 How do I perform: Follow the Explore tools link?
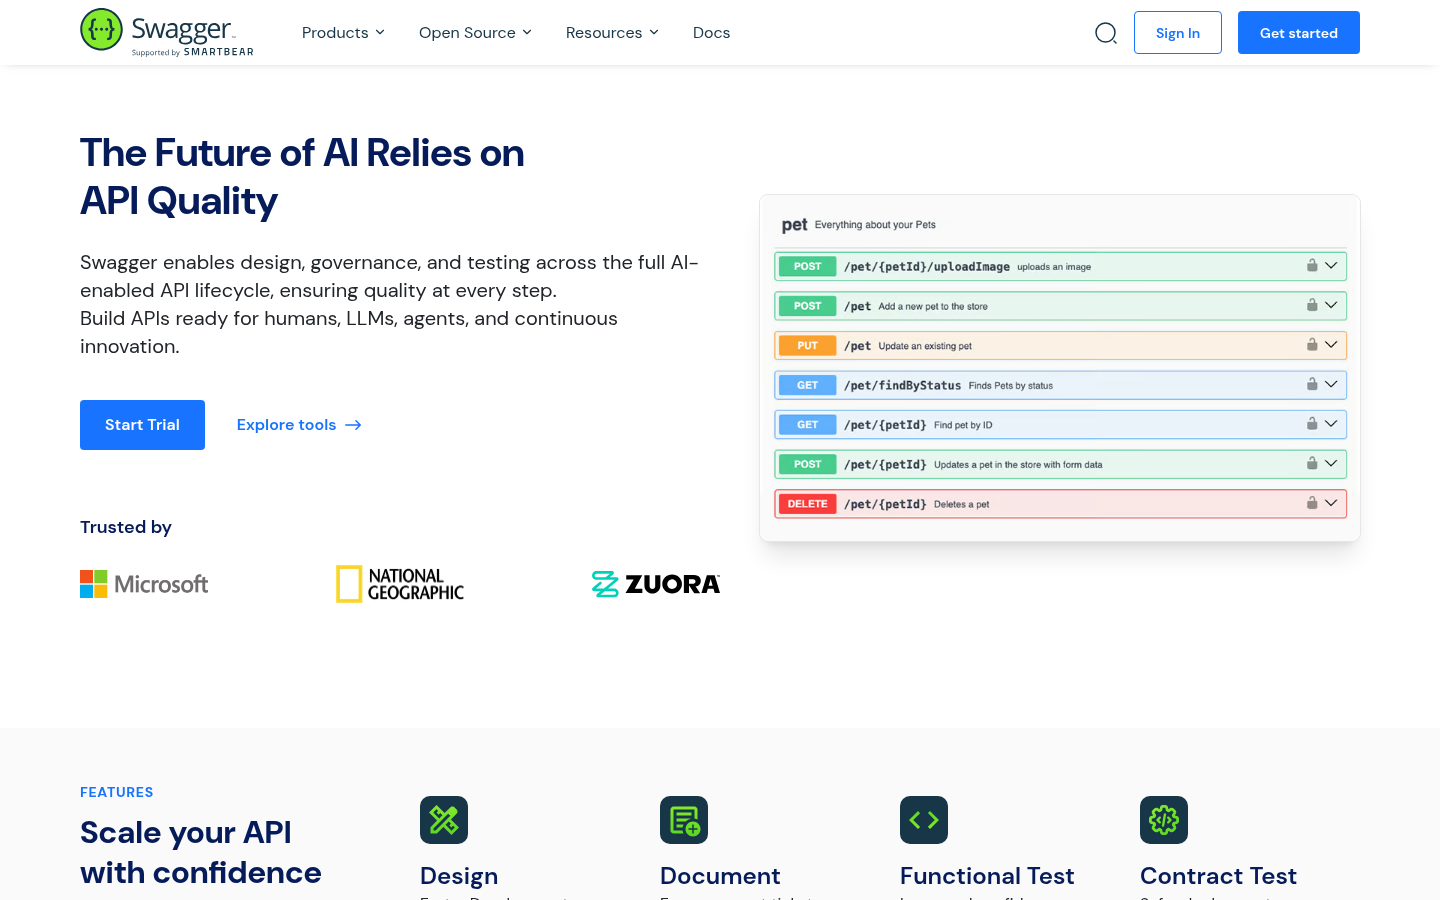(299, 425)
